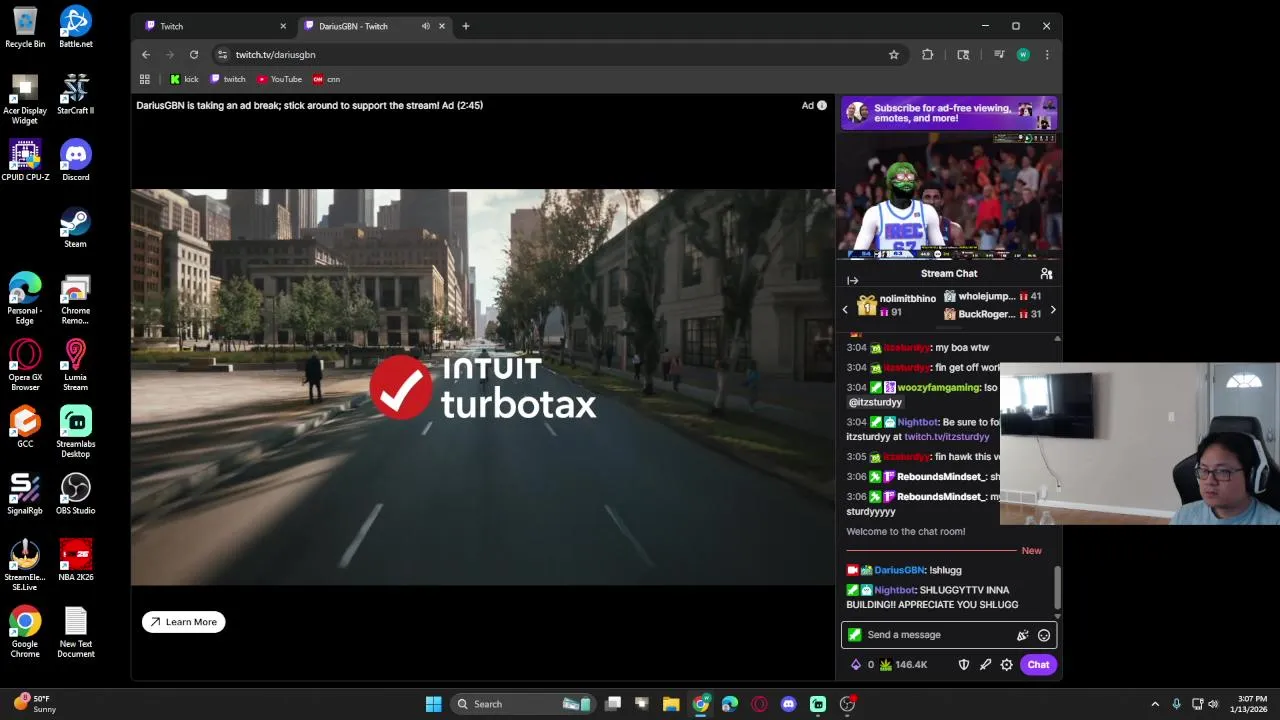
Task: Show next gift leaderboard entries
Action: coord(1052,310)
